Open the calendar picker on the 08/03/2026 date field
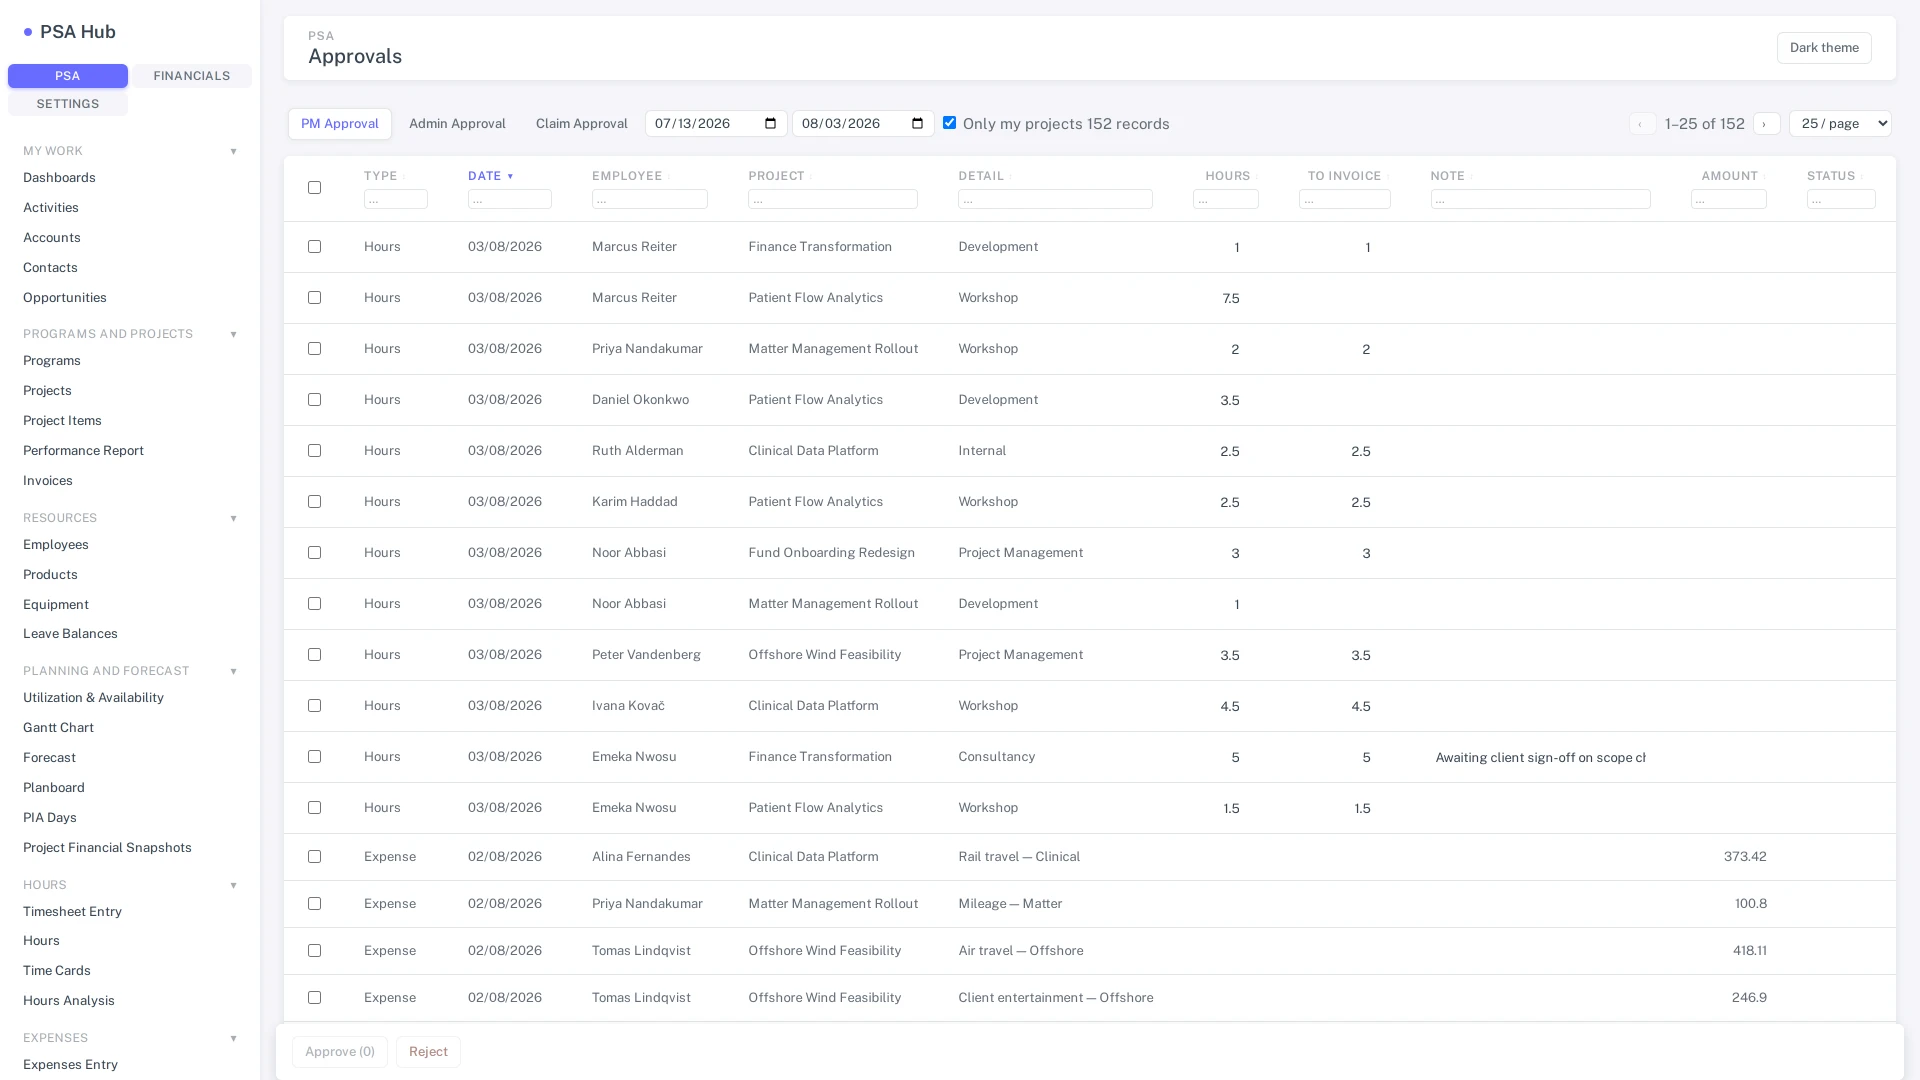This screenshot has height=1080, width=1920. (x=917, y=124)
